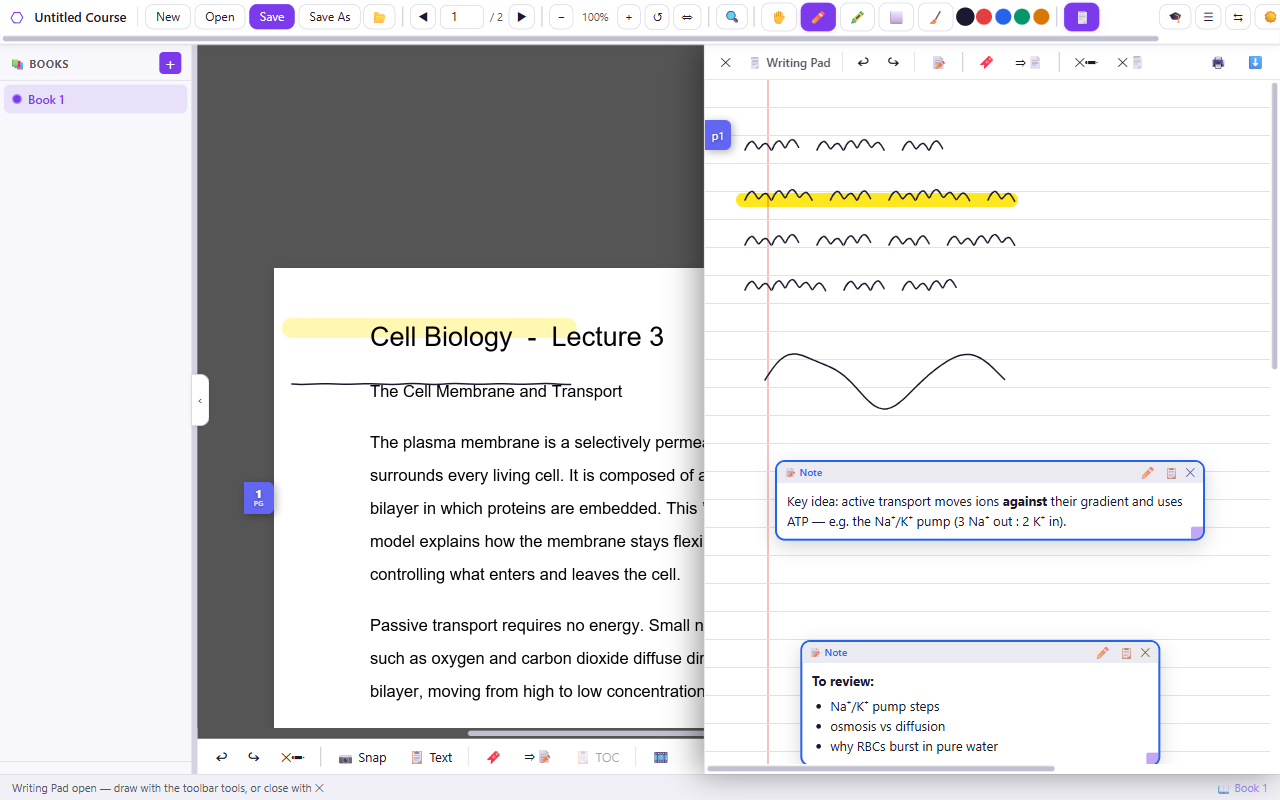1280x800 pixels.
Task: Send page to pad arrow in bottom toolbar
Action: [x=537, y=757]
